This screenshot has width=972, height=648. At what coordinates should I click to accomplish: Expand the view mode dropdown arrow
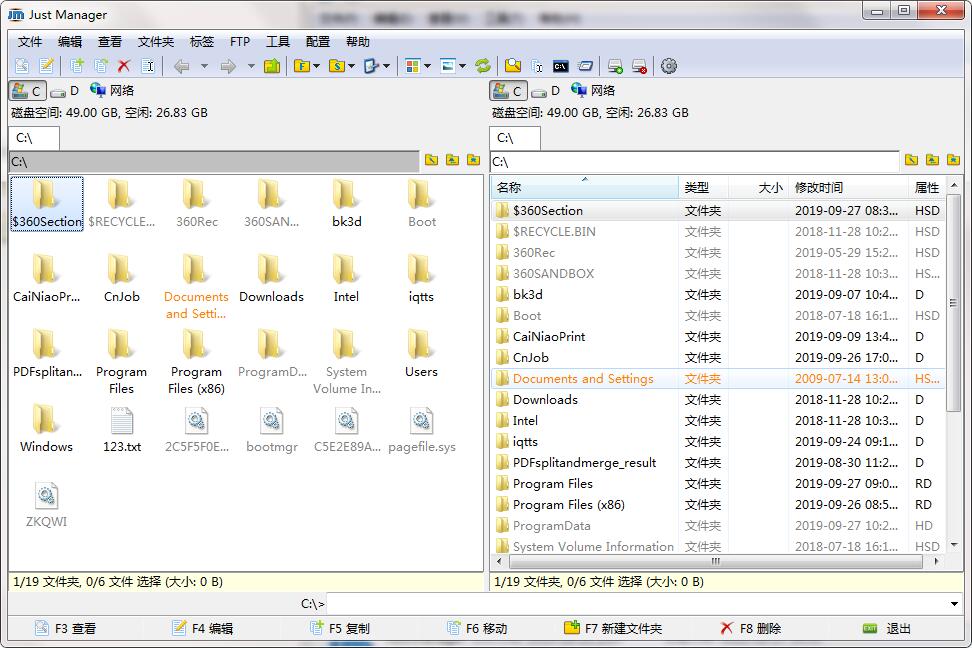pyautogui.click(x=427, y=66)
